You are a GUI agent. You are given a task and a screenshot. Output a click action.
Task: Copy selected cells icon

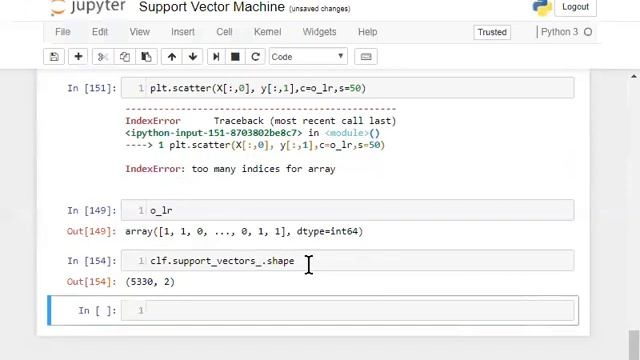[x=124, y=57]
